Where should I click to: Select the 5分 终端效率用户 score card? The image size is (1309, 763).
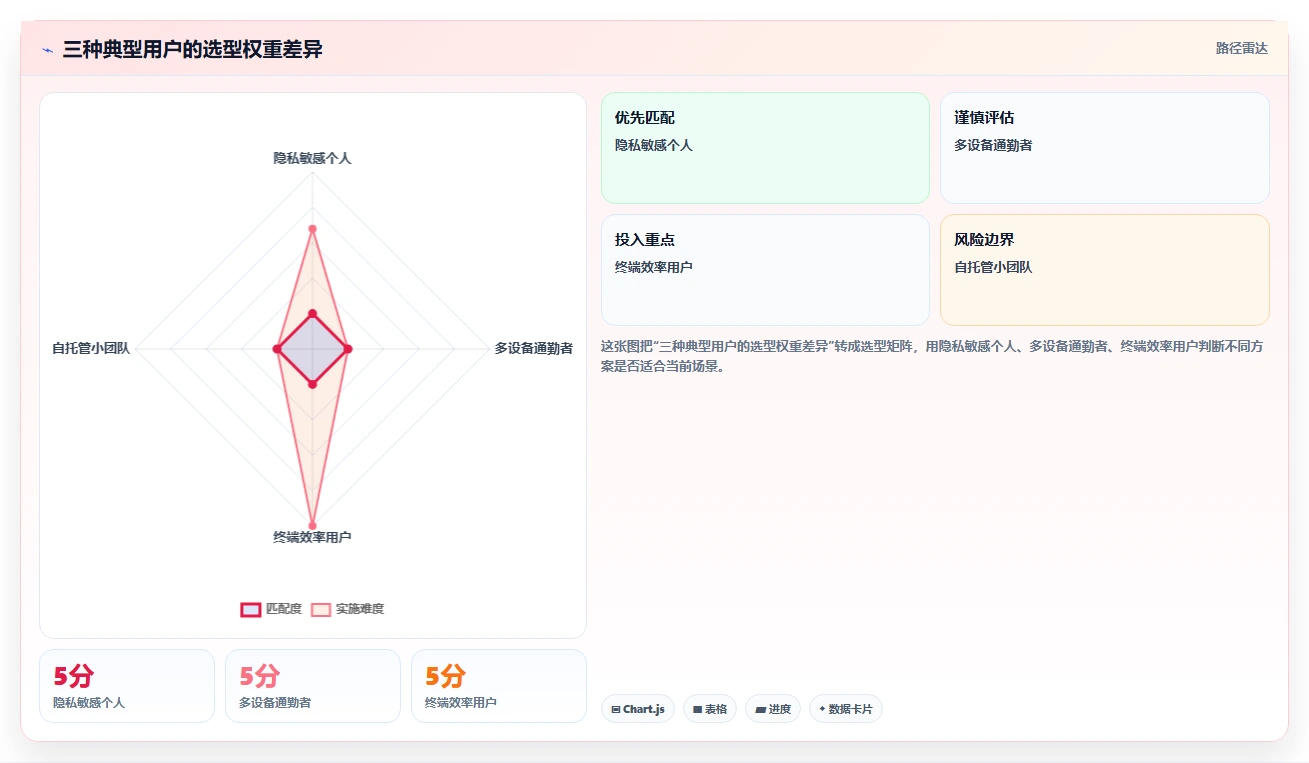tap(499, 686)
